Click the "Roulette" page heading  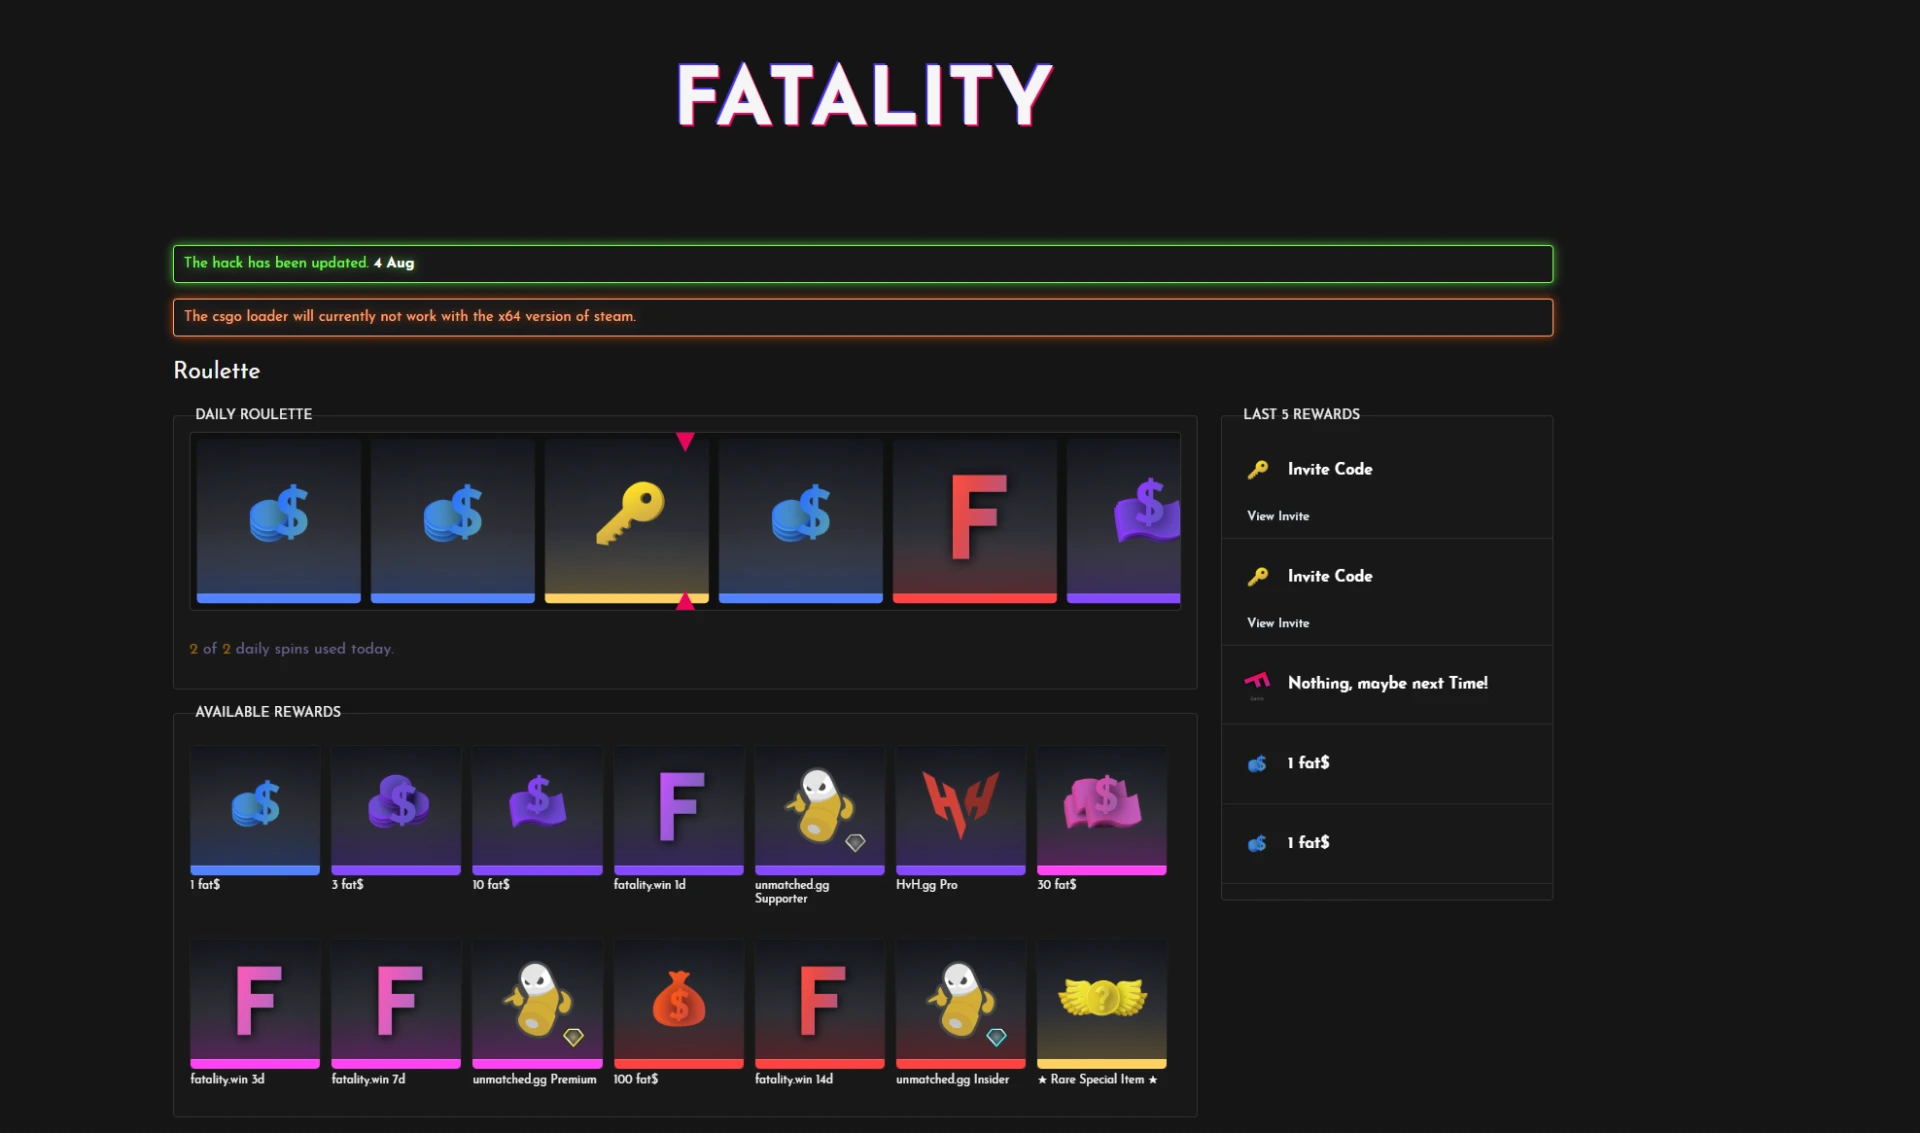point(217,371)
